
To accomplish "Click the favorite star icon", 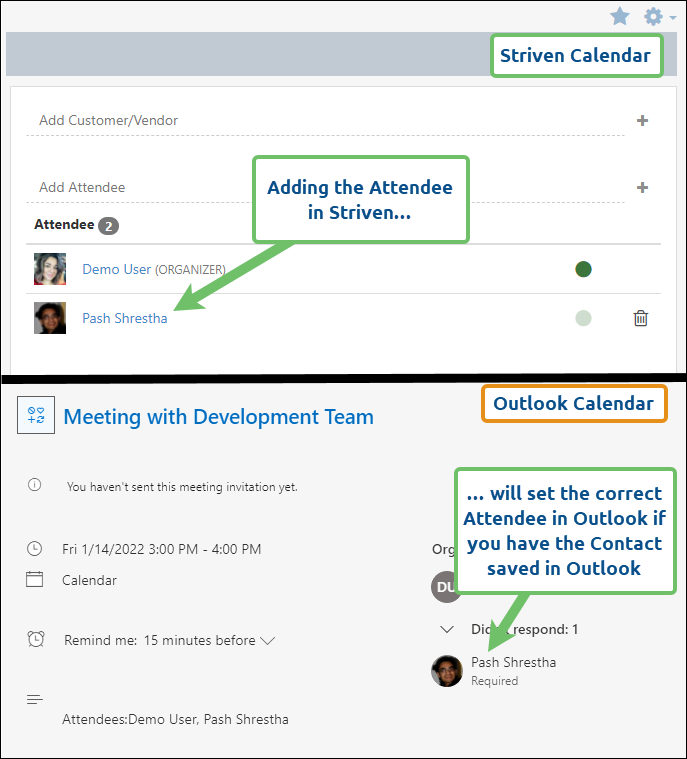I will [x=619, y=16].
